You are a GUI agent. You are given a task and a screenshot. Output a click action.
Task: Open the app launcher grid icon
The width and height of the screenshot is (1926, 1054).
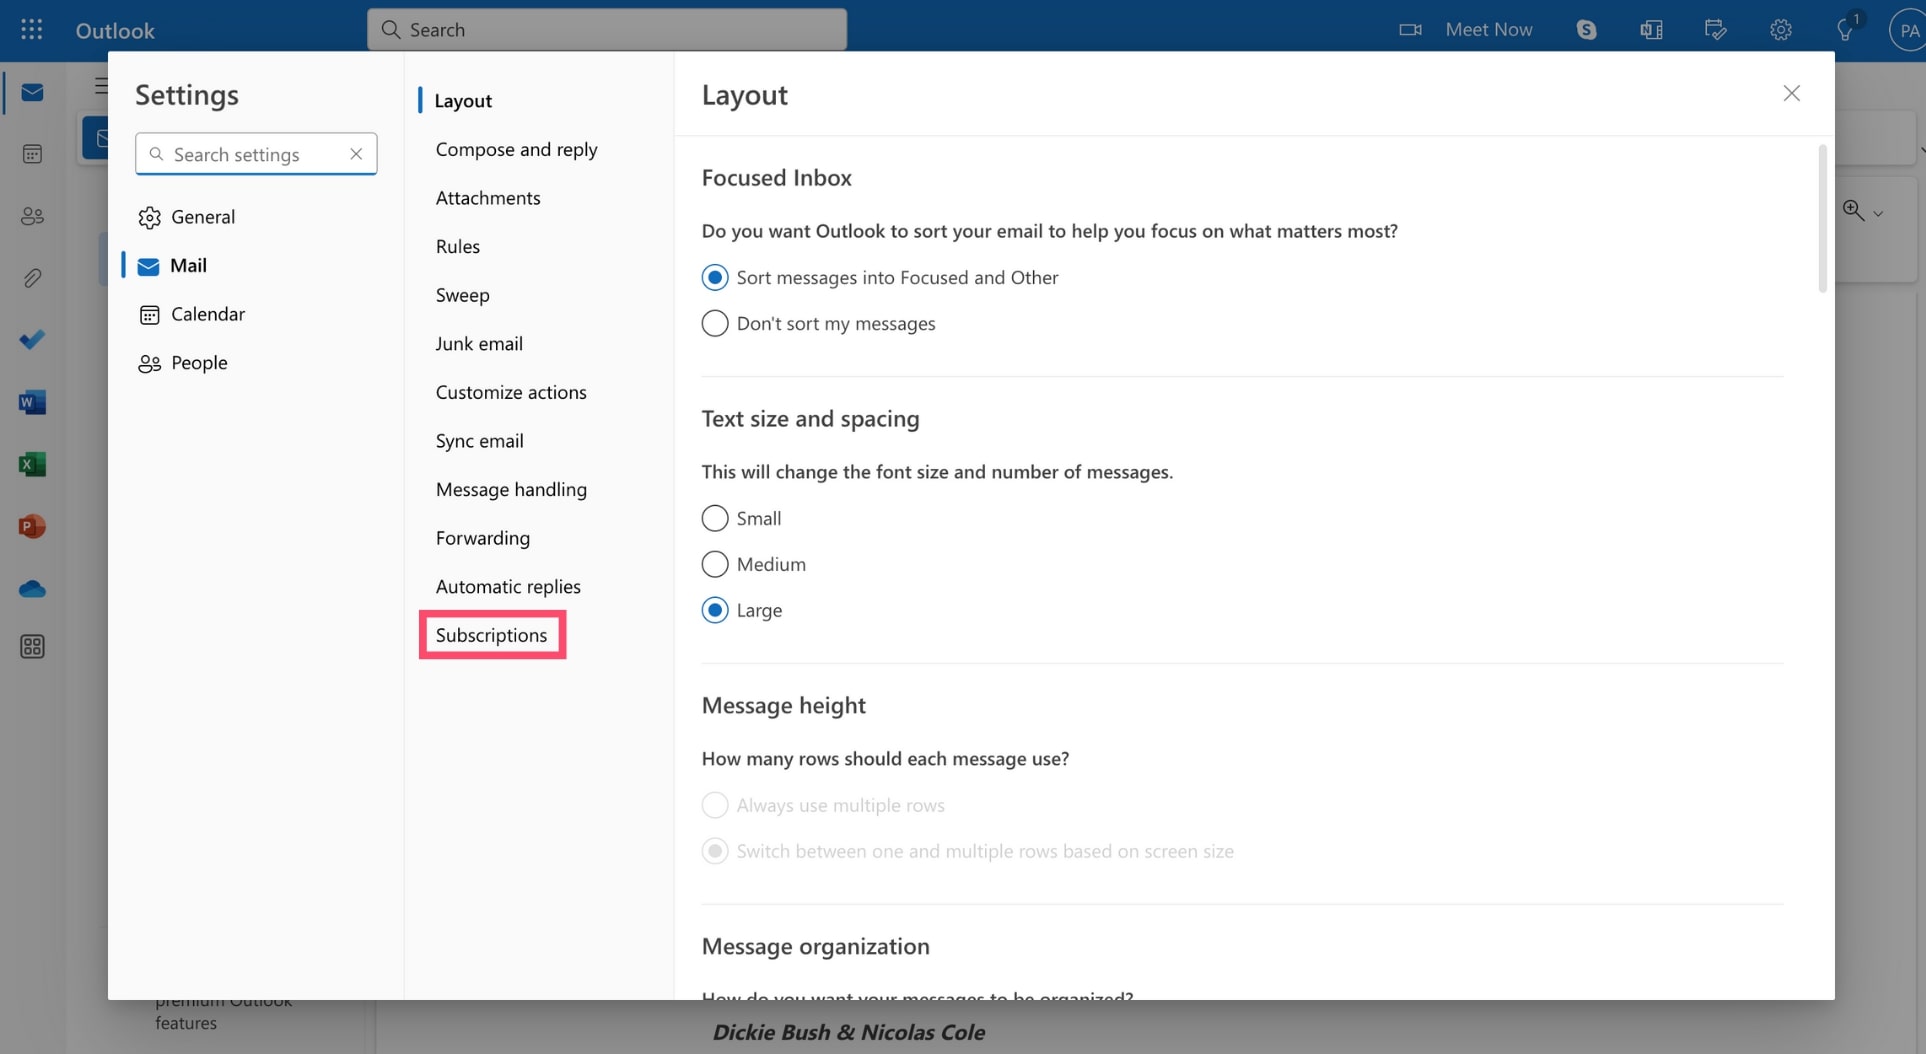point(31,29)
